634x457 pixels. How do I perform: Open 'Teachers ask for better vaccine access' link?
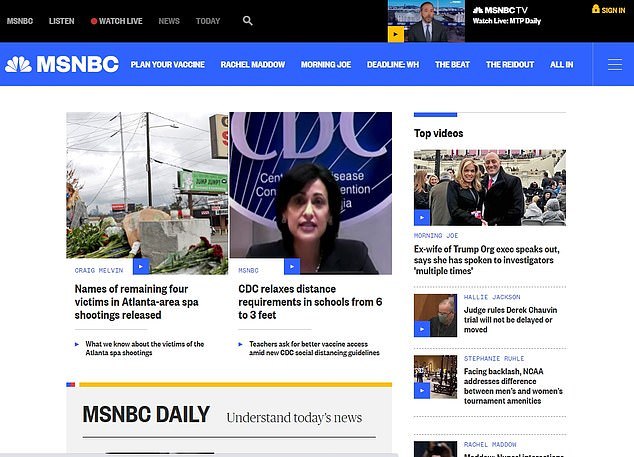[x=314, y=348]
